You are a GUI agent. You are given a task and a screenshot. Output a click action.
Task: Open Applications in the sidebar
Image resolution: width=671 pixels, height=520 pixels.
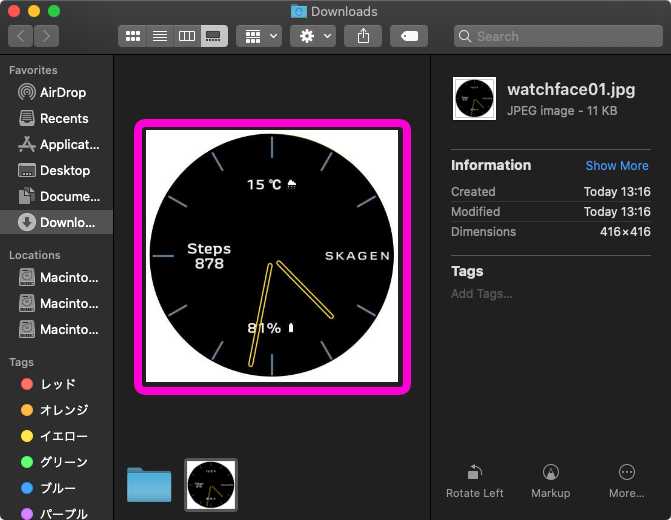point(56,145)
